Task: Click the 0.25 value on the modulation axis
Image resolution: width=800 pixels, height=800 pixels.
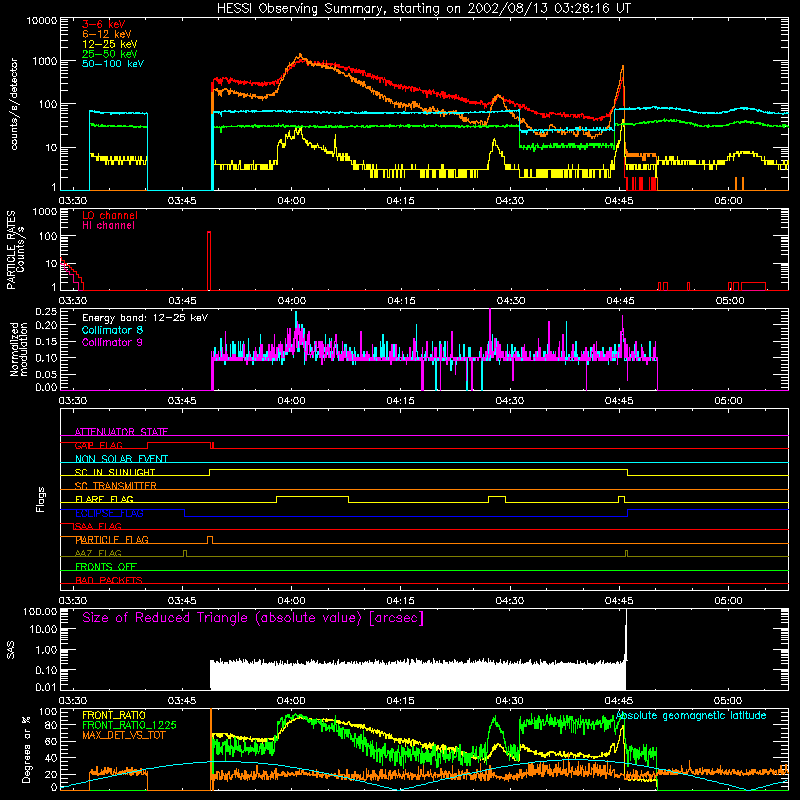Action: (x=46, y=311)
